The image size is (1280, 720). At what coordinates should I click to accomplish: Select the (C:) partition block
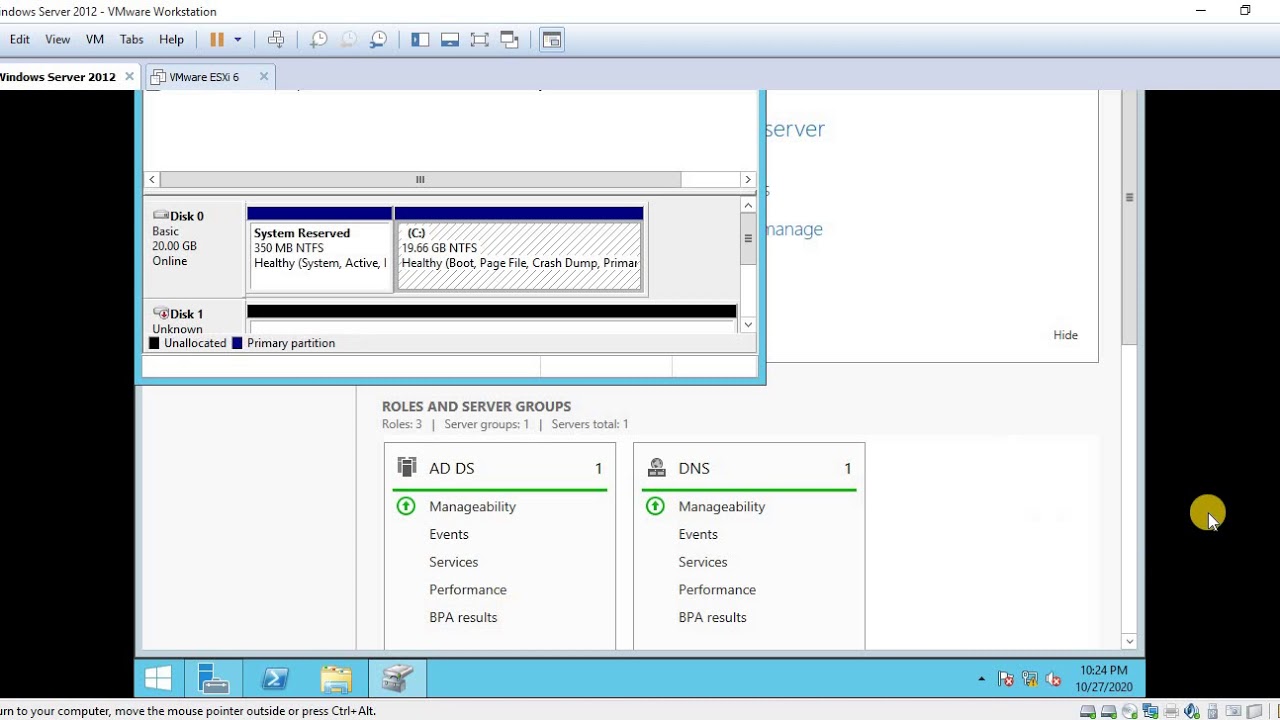pos(519,250)
